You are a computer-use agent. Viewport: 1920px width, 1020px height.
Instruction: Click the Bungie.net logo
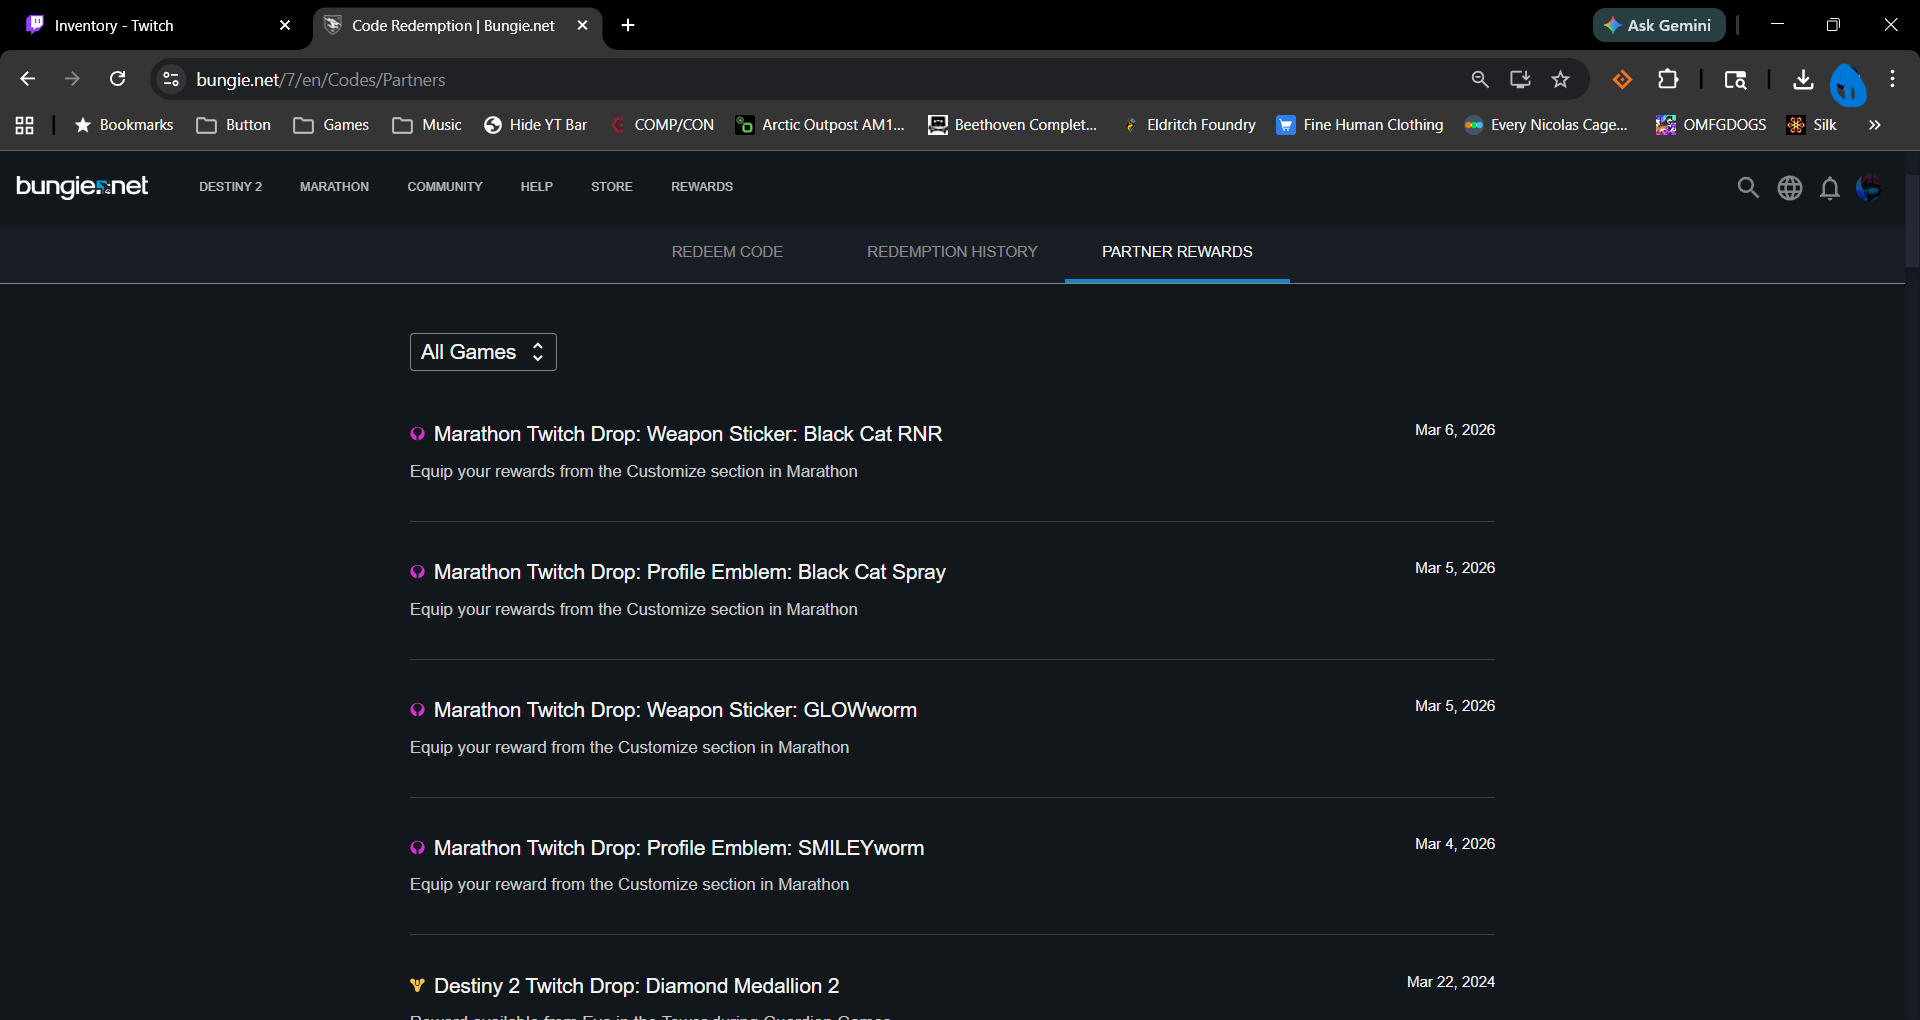click(x=82, y=187)
